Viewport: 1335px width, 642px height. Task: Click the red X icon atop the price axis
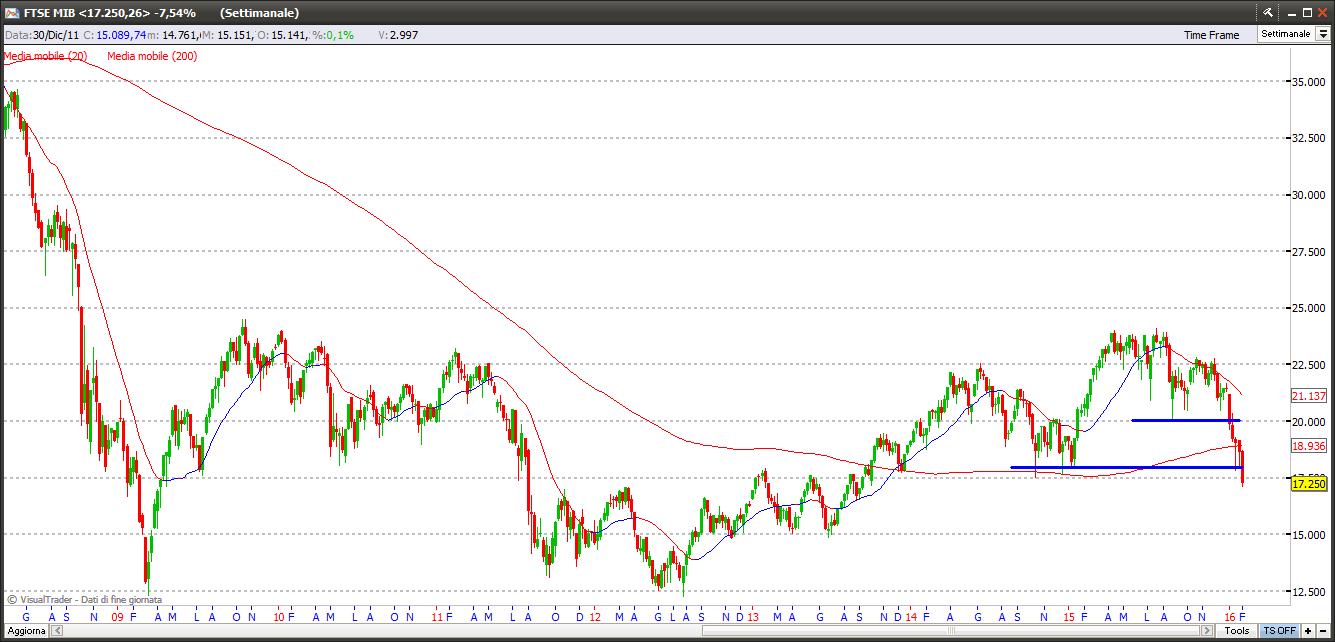click(1322, 12)
